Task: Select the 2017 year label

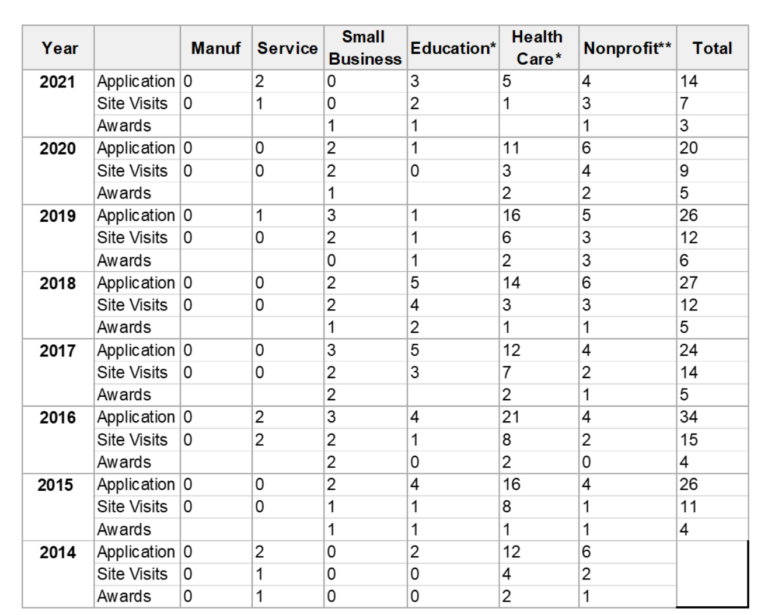Action: pyautogui.click(x=58, y=351)
